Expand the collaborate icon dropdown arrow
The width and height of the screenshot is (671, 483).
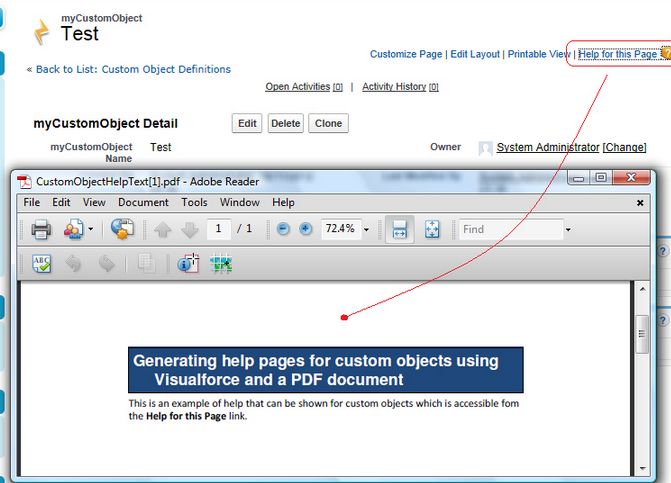tap(91, 229)
